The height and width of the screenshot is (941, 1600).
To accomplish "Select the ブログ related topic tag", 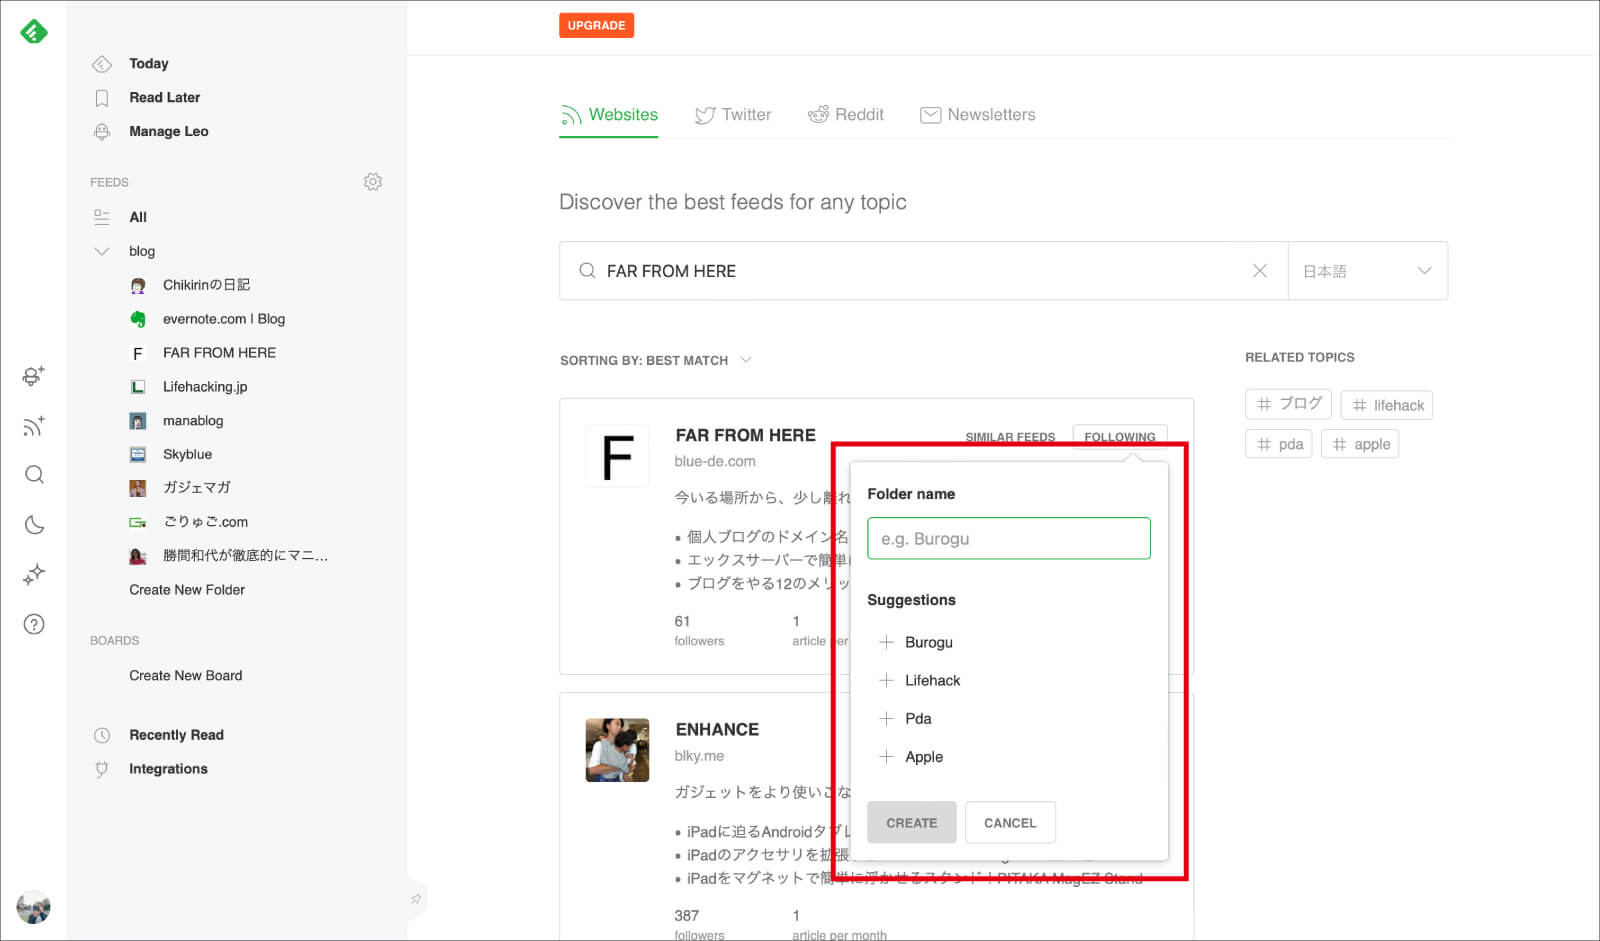I will [1288, 404].
